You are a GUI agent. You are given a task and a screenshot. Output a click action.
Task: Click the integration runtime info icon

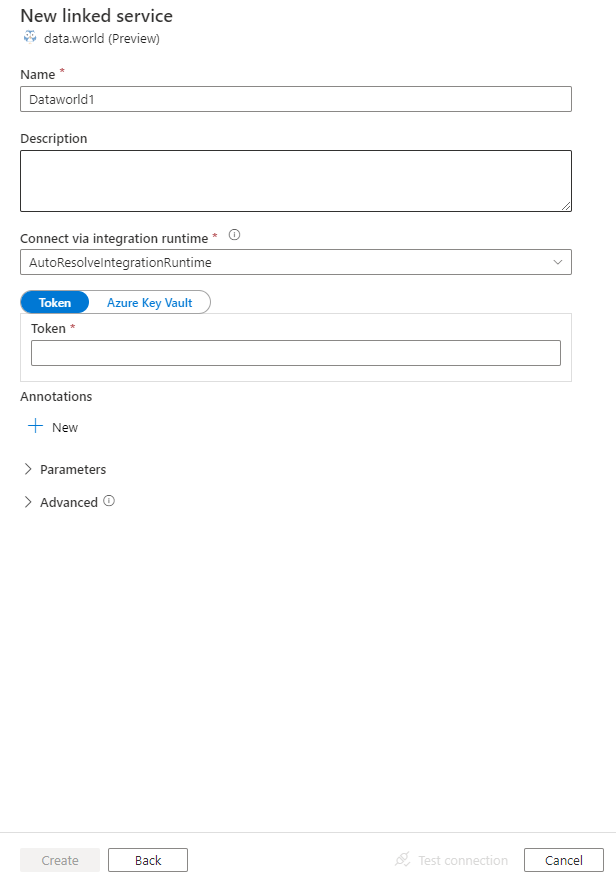coord(233,234)
